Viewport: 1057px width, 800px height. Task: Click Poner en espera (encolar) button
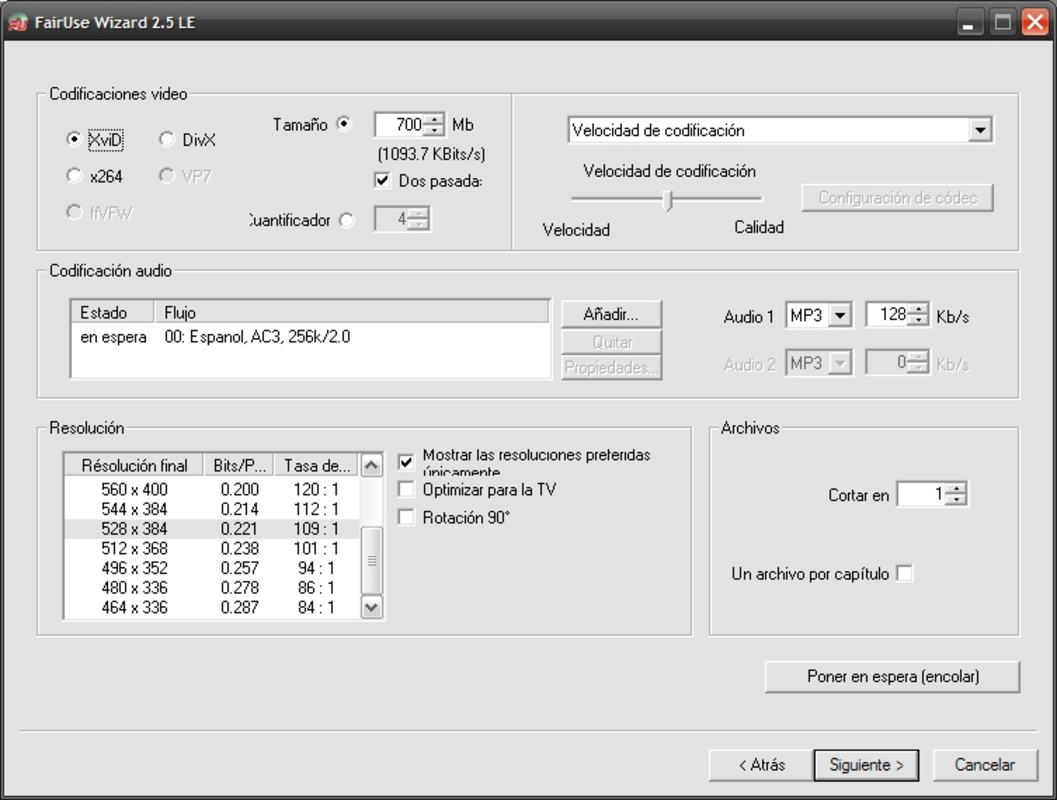[x=893, y=677]
